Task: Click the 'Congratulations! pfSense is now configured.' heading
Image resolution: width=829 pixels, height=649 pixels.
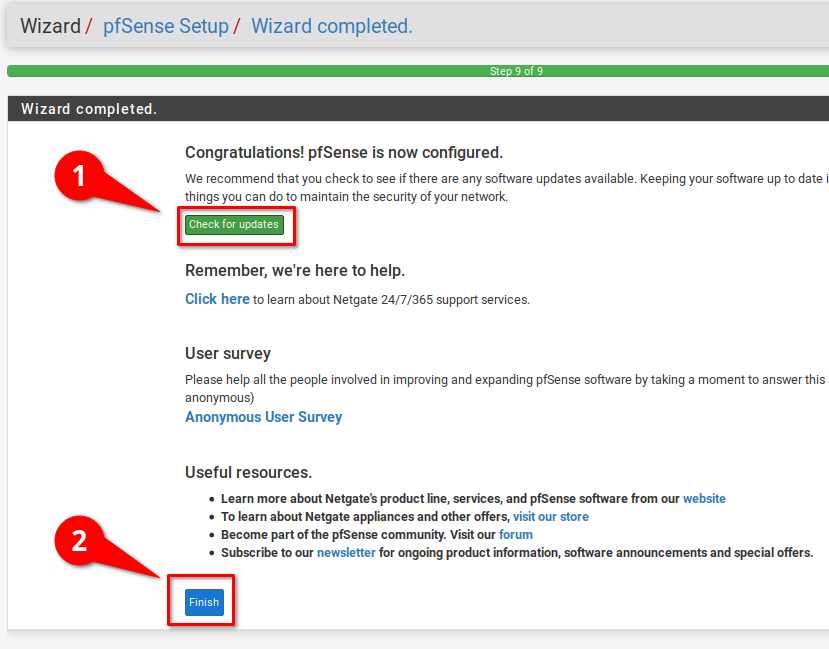Action: point(343,152)
